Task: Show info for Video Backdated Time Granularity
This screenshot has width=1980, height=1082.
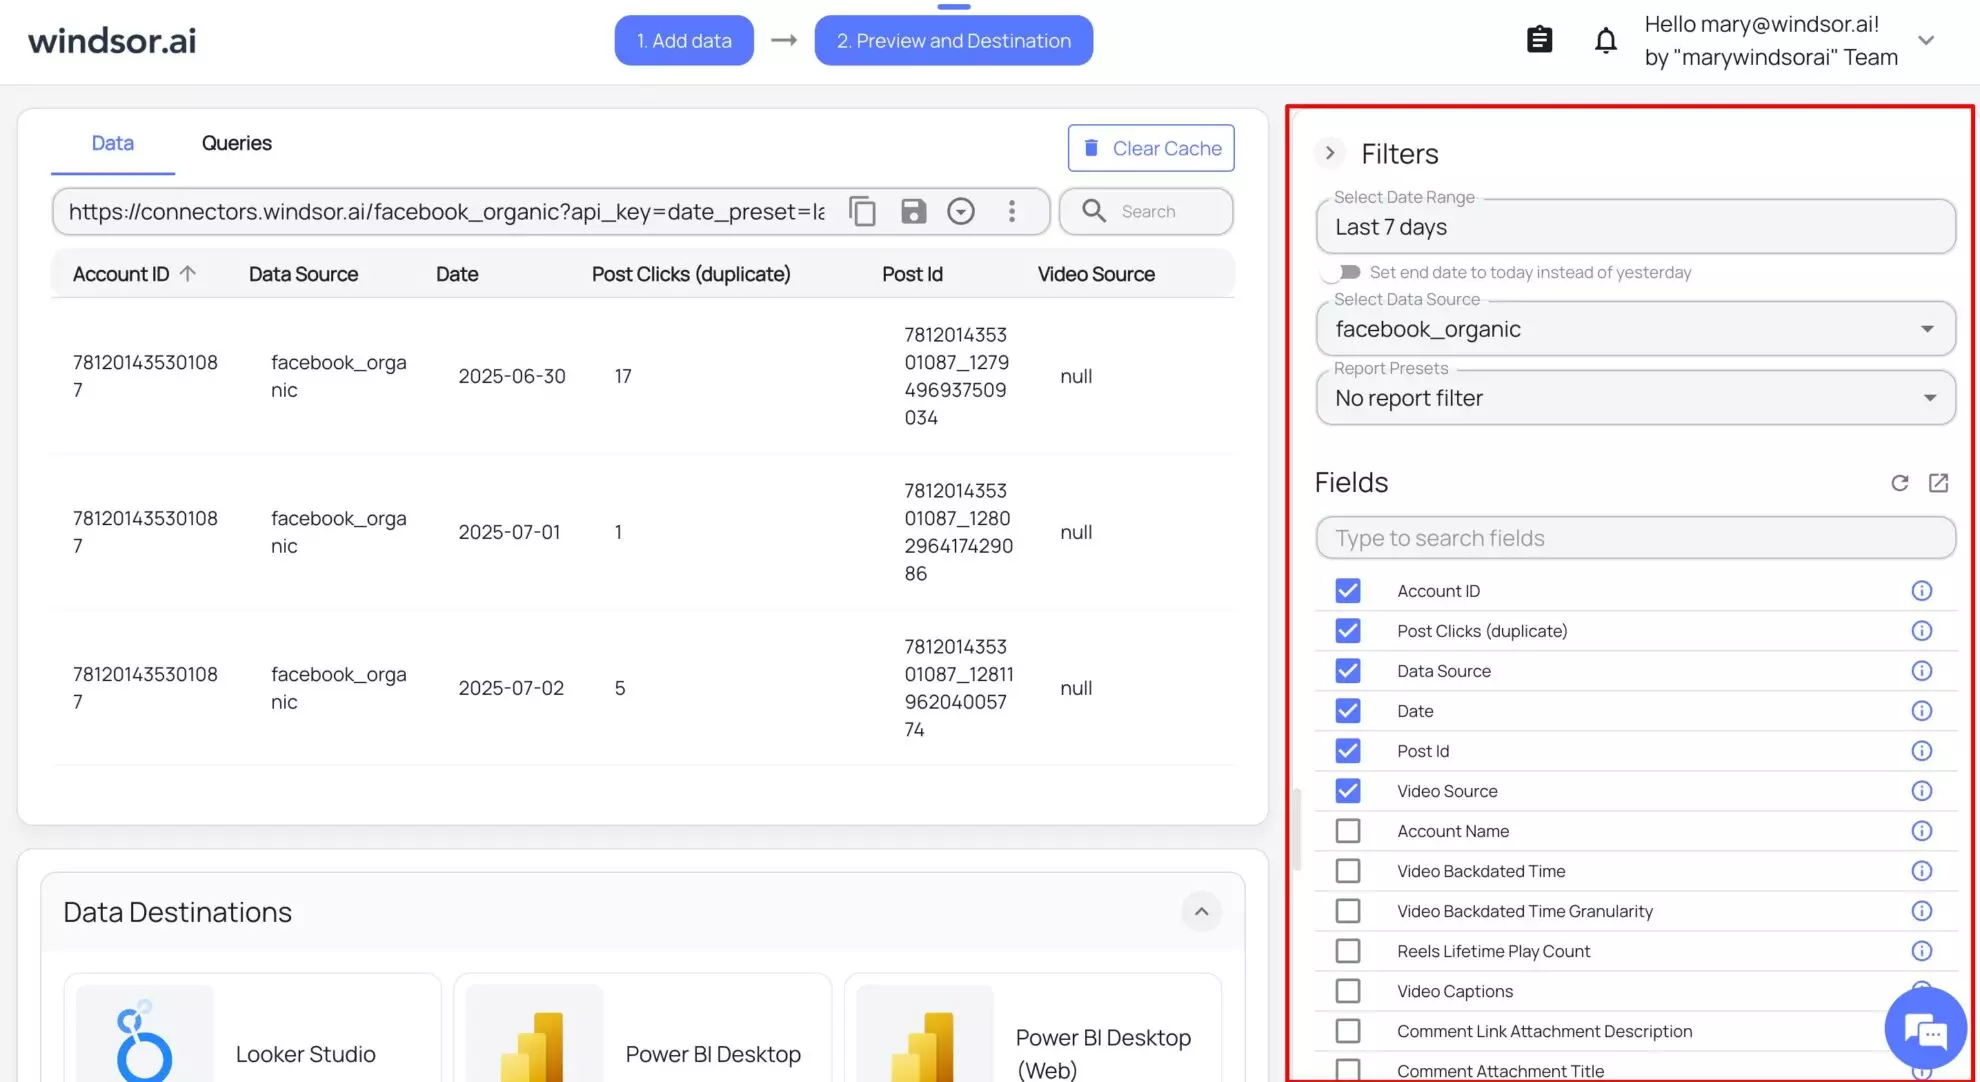Action: pos(1921,911)
